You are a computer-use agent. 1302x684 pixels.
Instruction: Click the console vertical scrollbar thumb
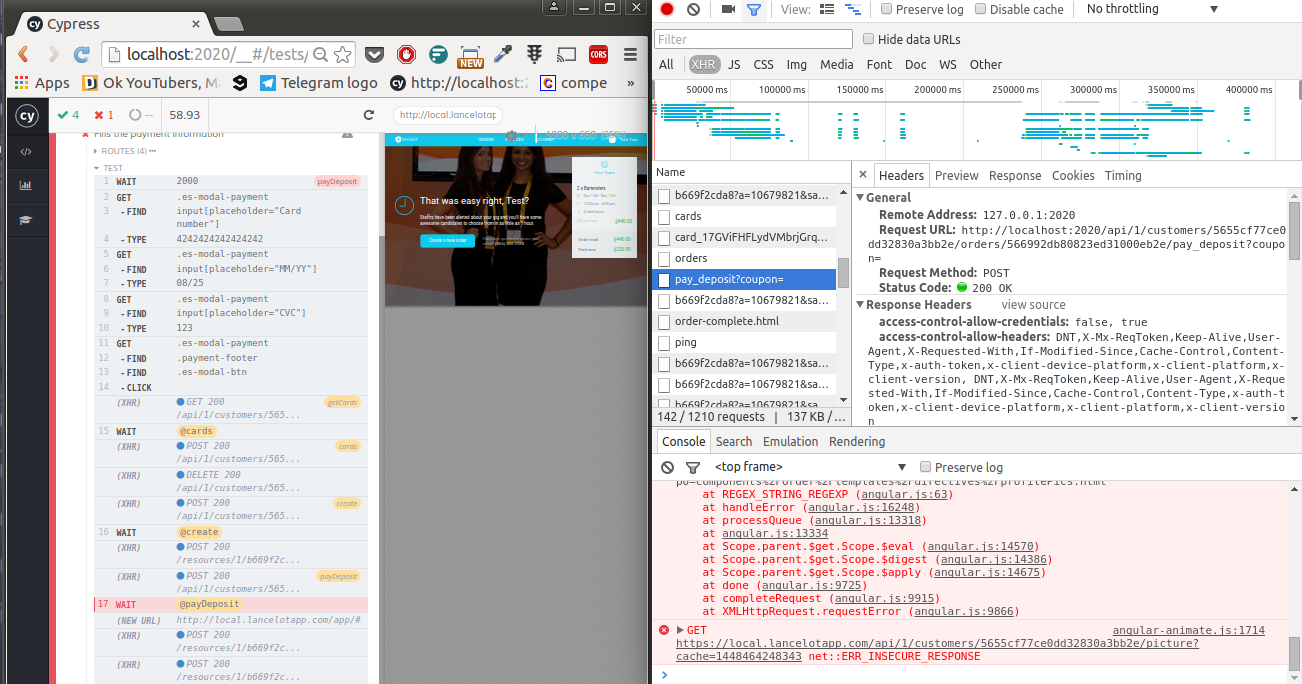(x=1295, y=652)
